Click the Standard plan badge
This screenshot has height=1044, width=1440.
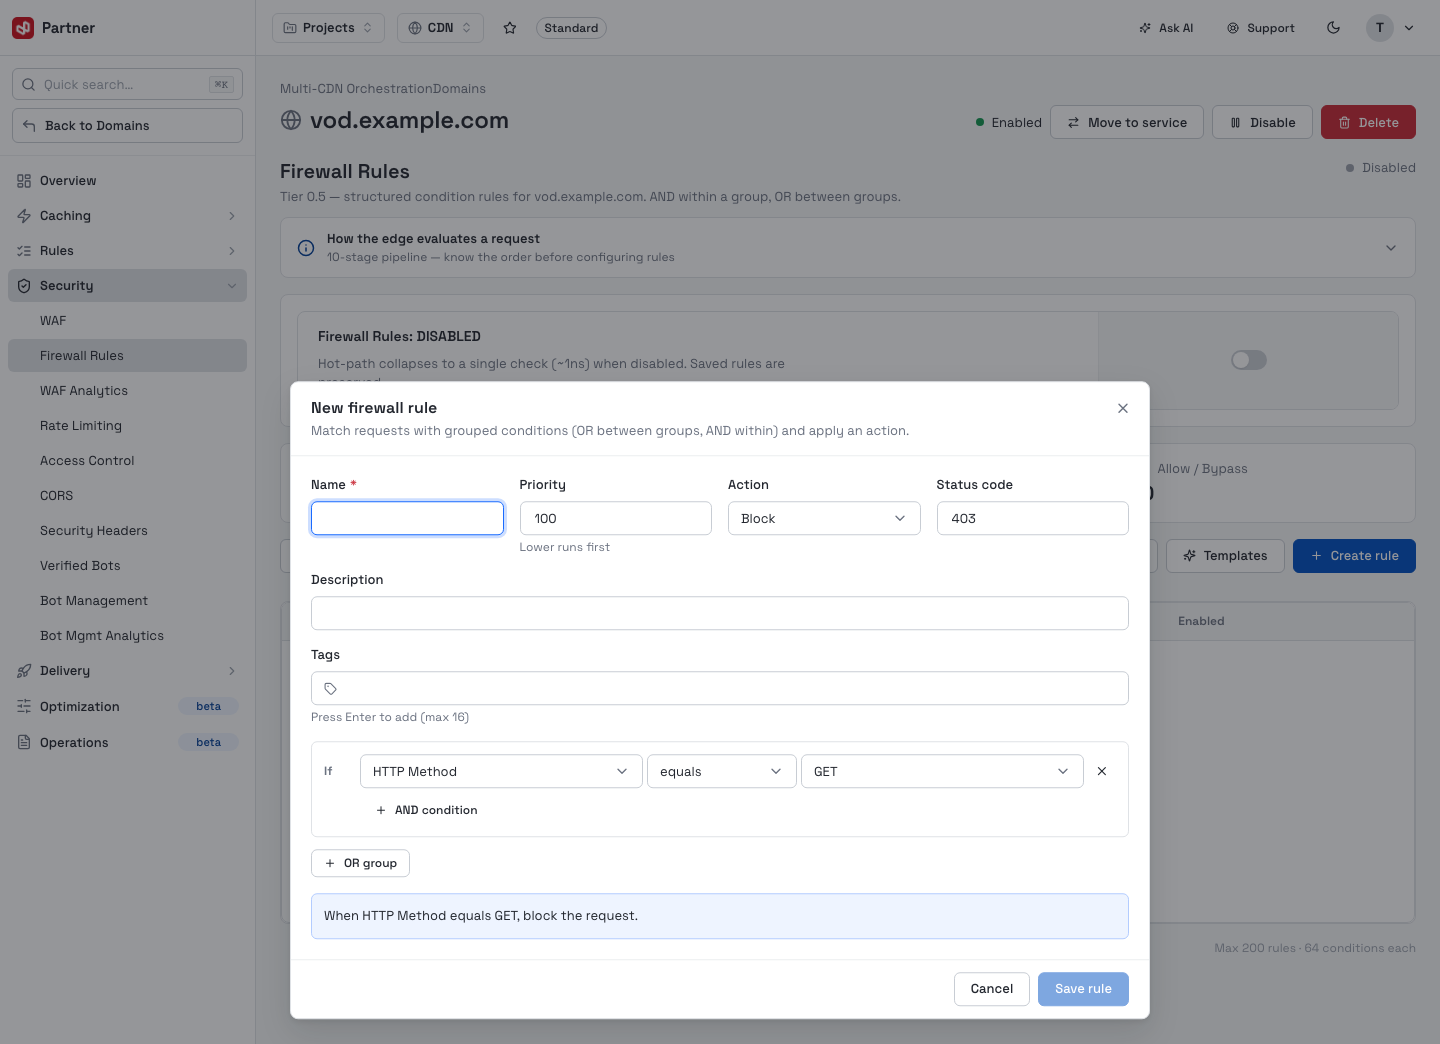[x=571, y=28]
